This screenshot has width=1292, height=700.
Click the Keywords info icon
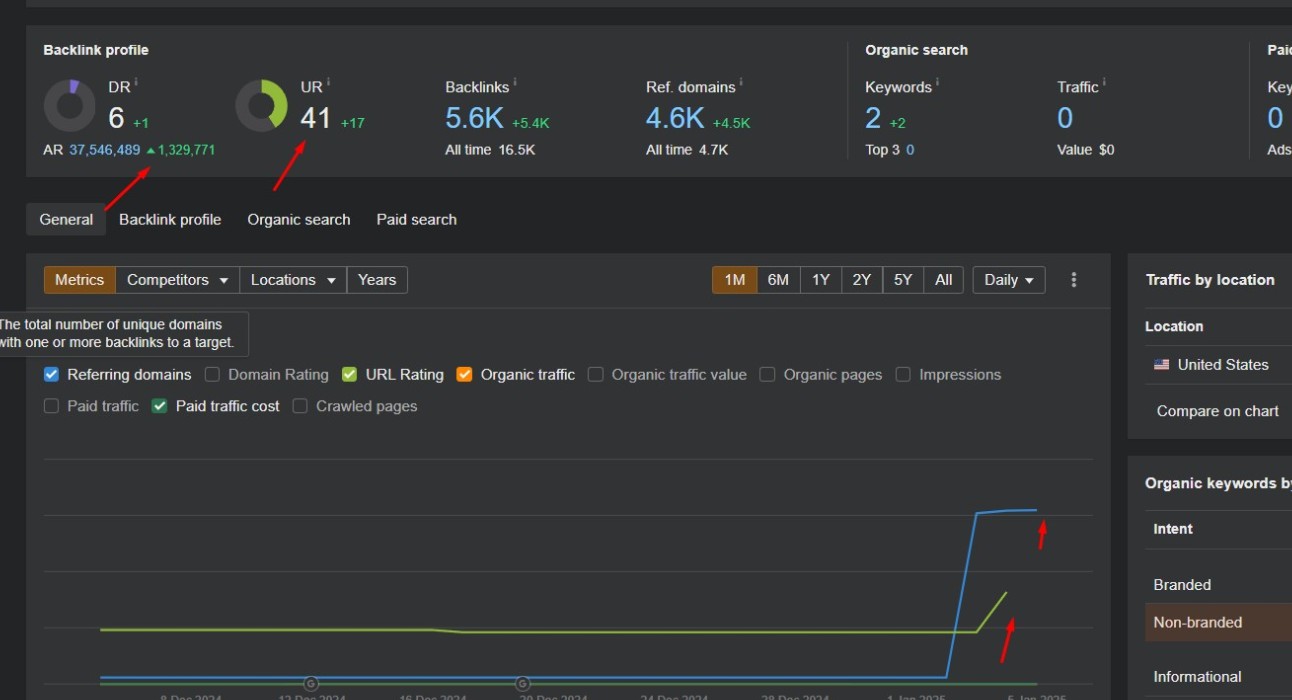click(937, 82)
